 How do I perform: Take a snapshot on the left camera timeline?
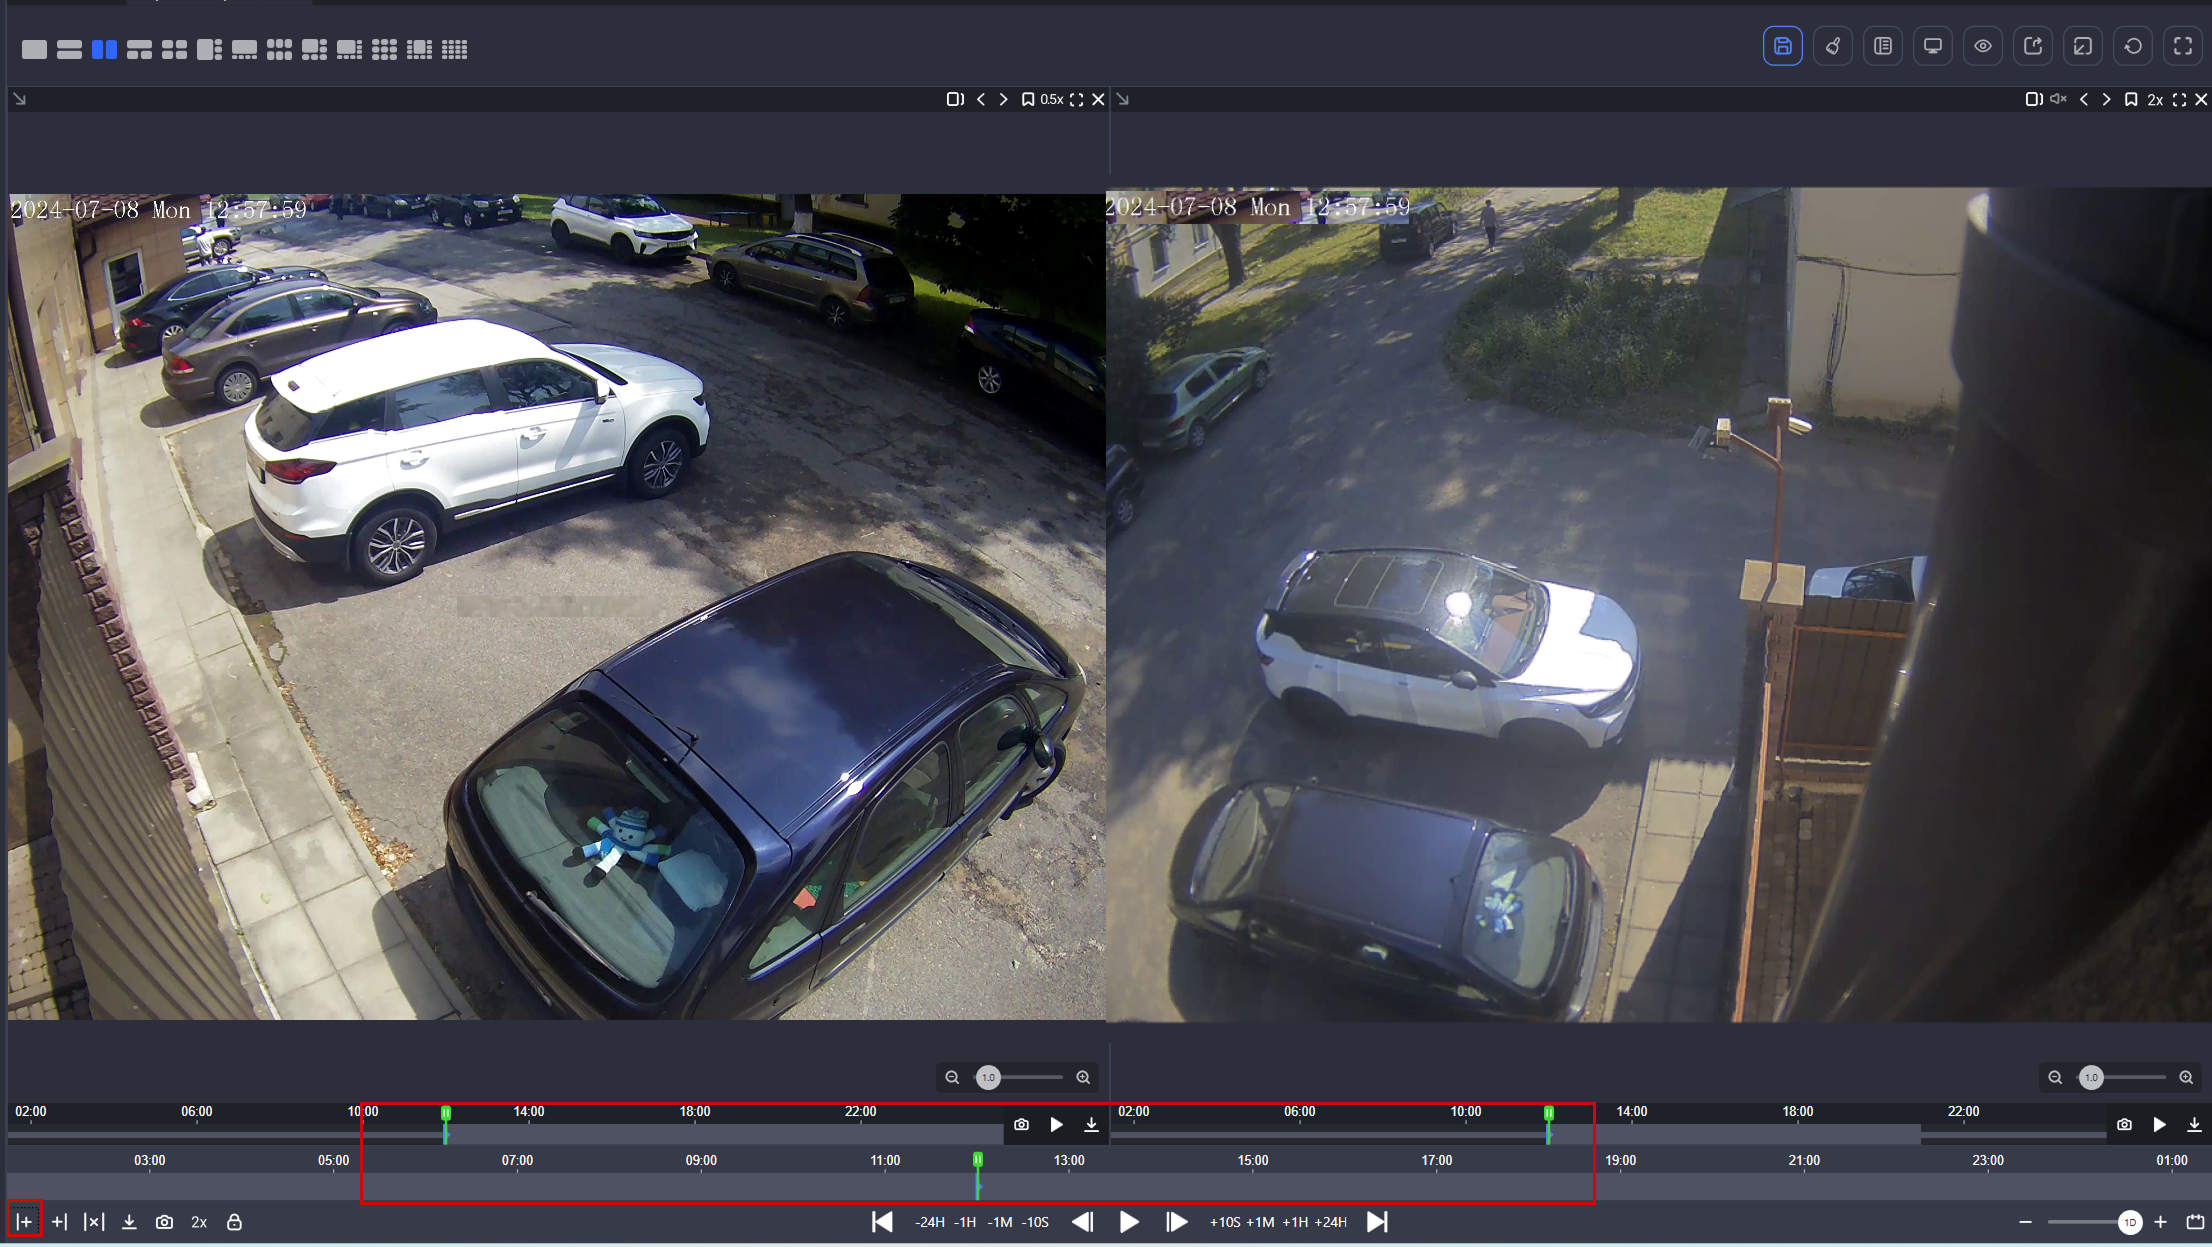coord(1021,1124)
